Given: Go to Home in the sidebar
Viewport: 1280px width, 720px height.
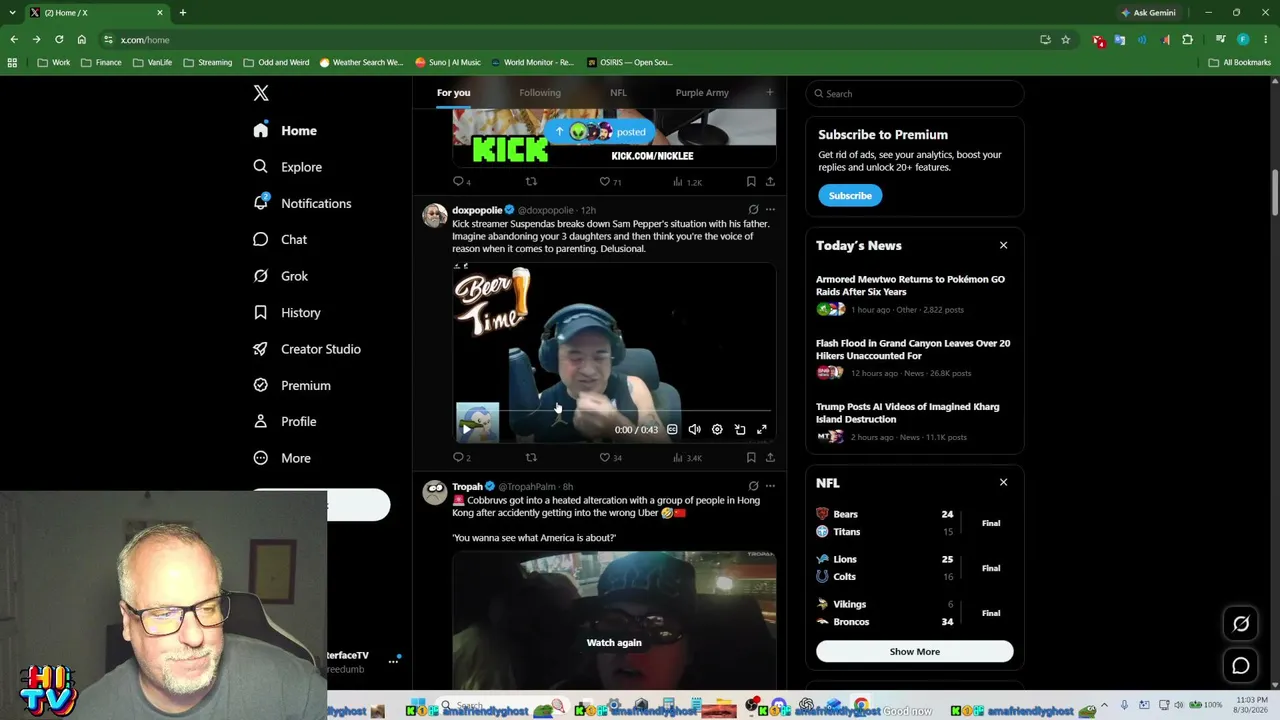Looking at the screenshot, I should pyautogui.click(x=286, y=131).
